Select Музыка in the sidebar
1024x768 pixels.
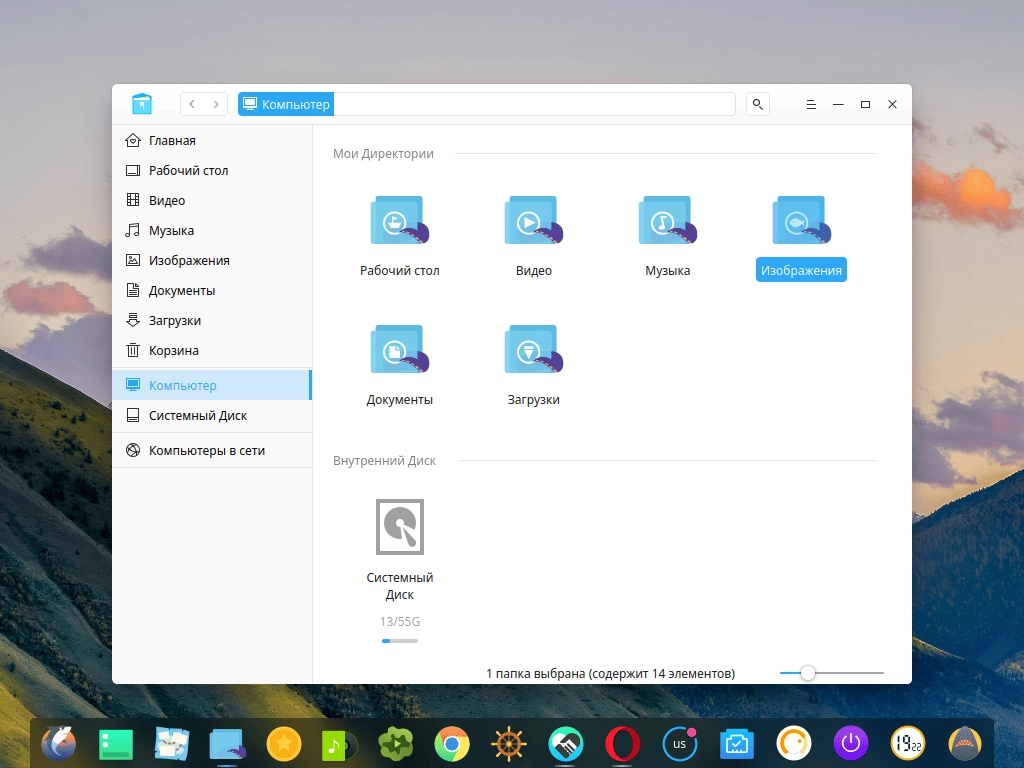[x=212, y=231]
